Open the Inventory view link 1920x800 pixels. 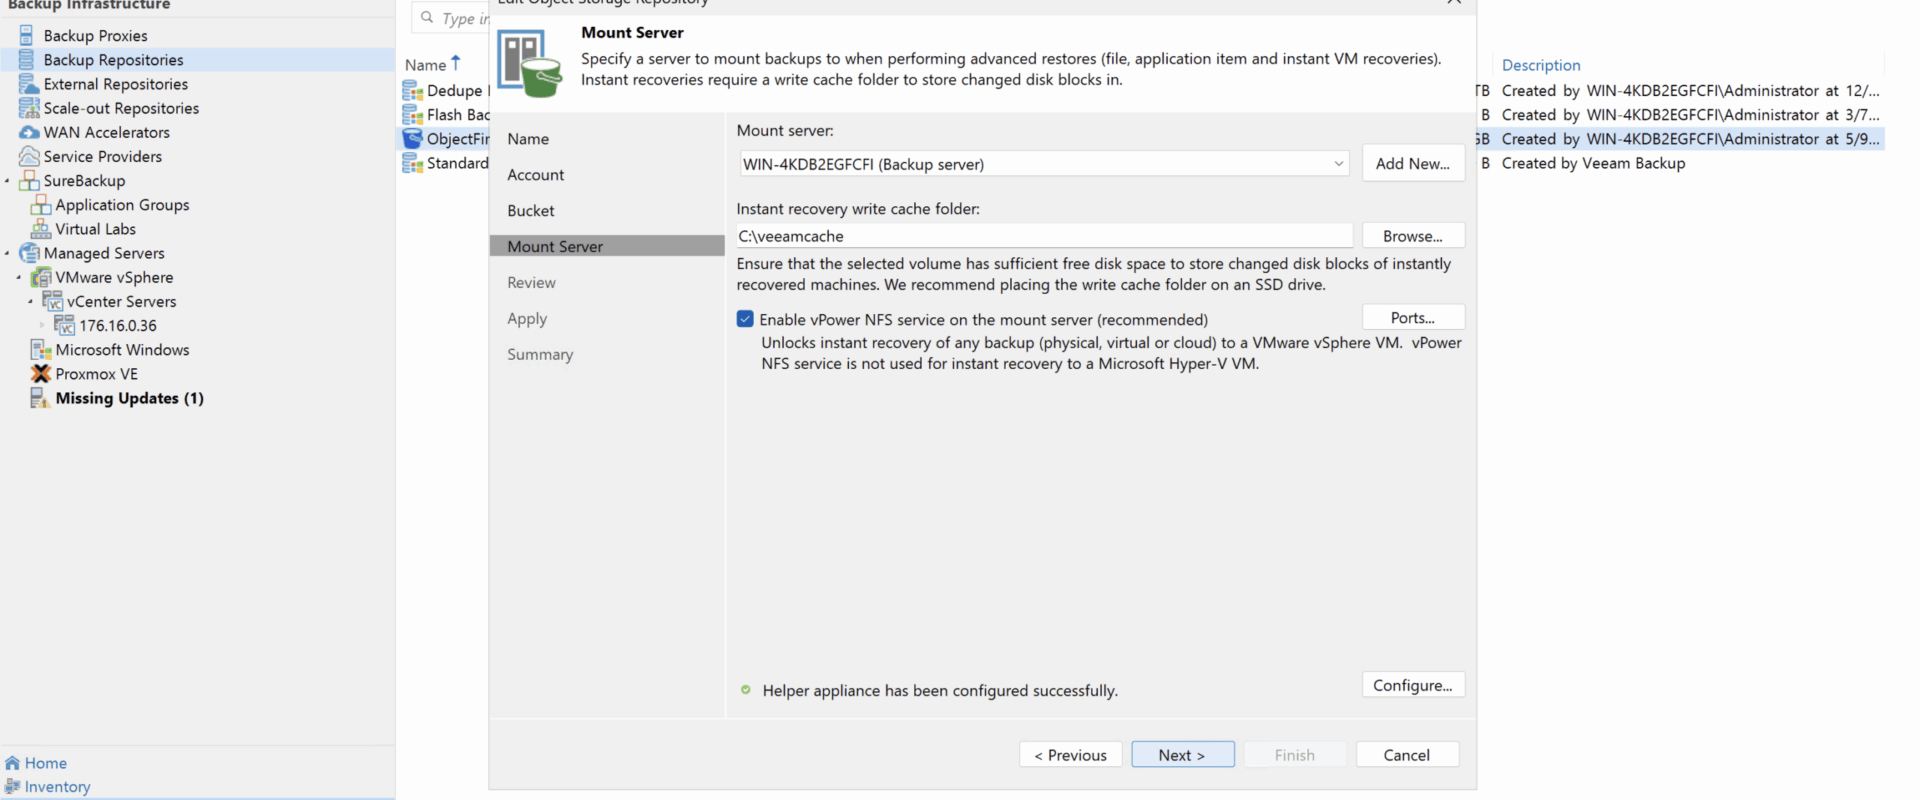[x=57, y=787]
